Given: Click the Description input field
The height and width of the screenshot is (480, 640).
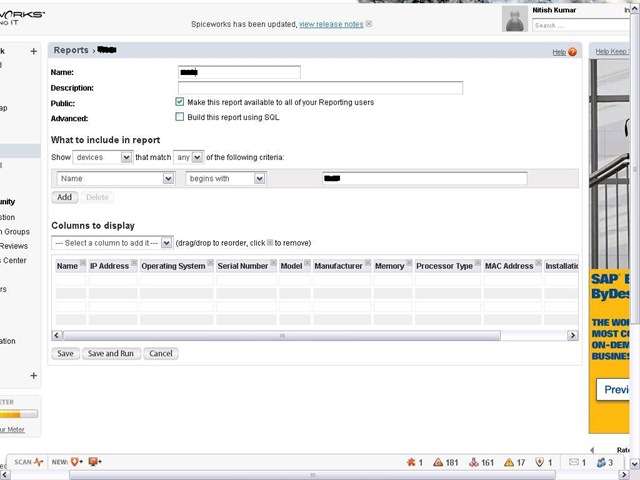Looking at the screenshot, I should click(x=318, y=88).
